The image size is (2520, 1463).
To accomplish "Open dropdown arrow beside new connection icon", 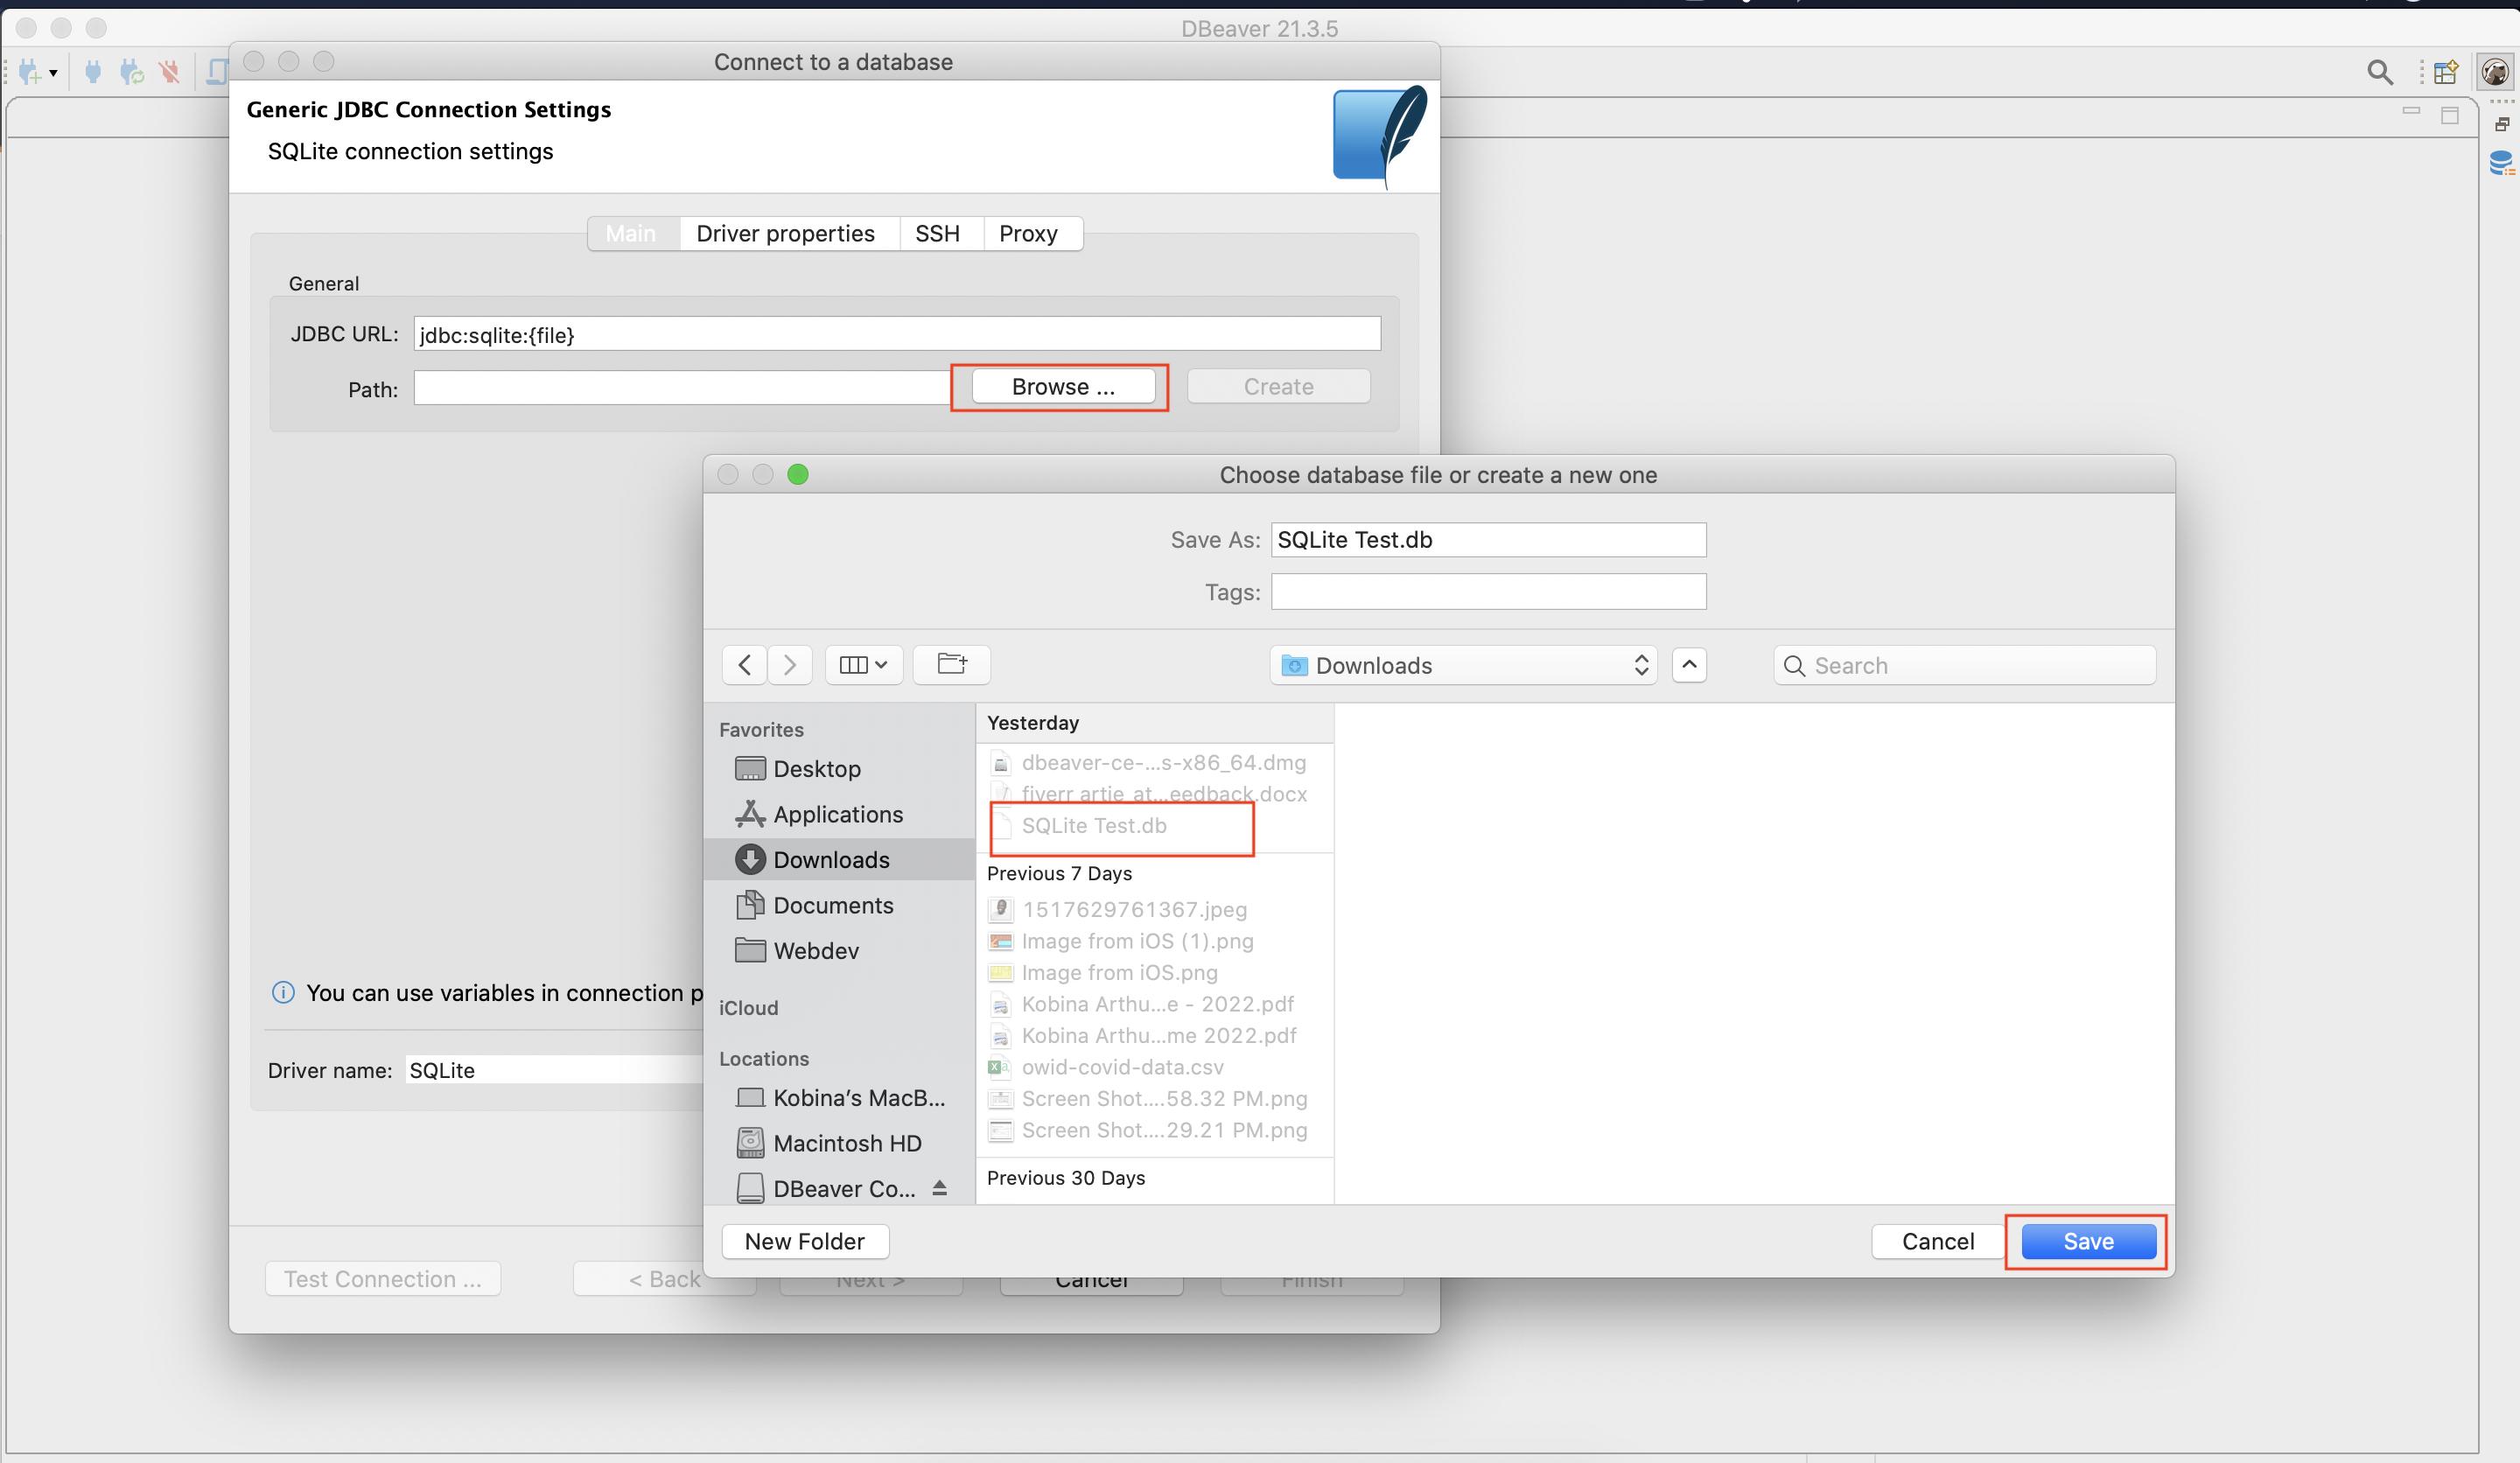I will [53, 73].
